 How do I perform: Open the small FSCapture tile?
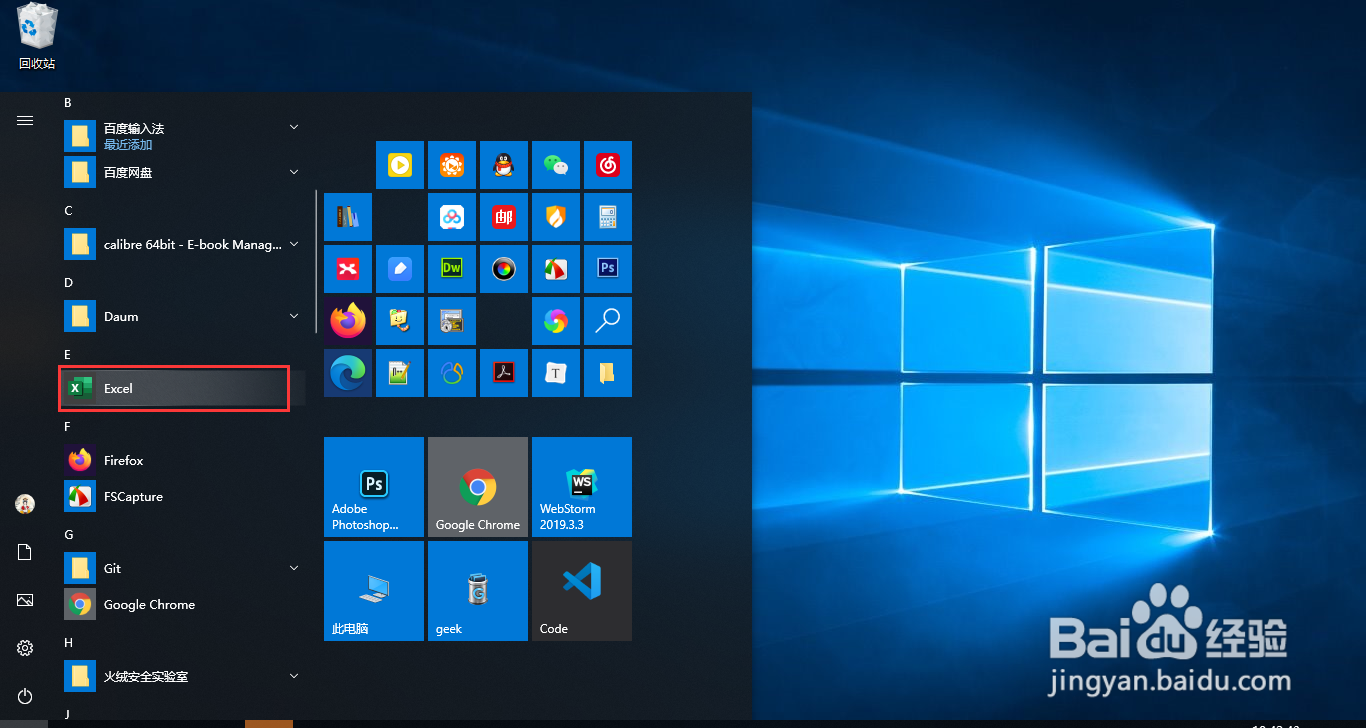[x=556, y=269]
